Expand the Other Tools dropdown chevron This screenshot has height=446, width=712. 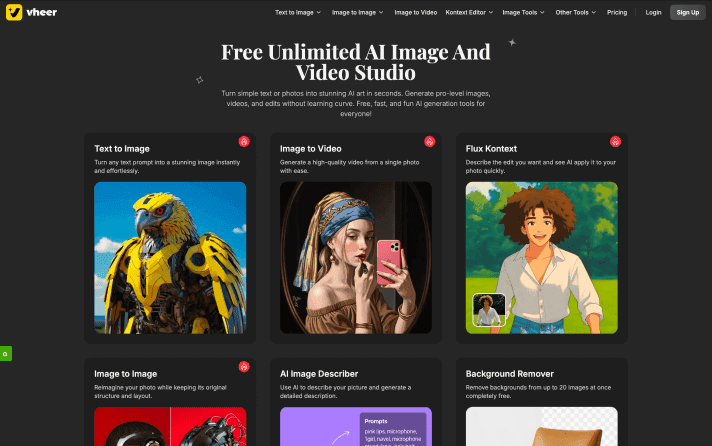(593, 13)
